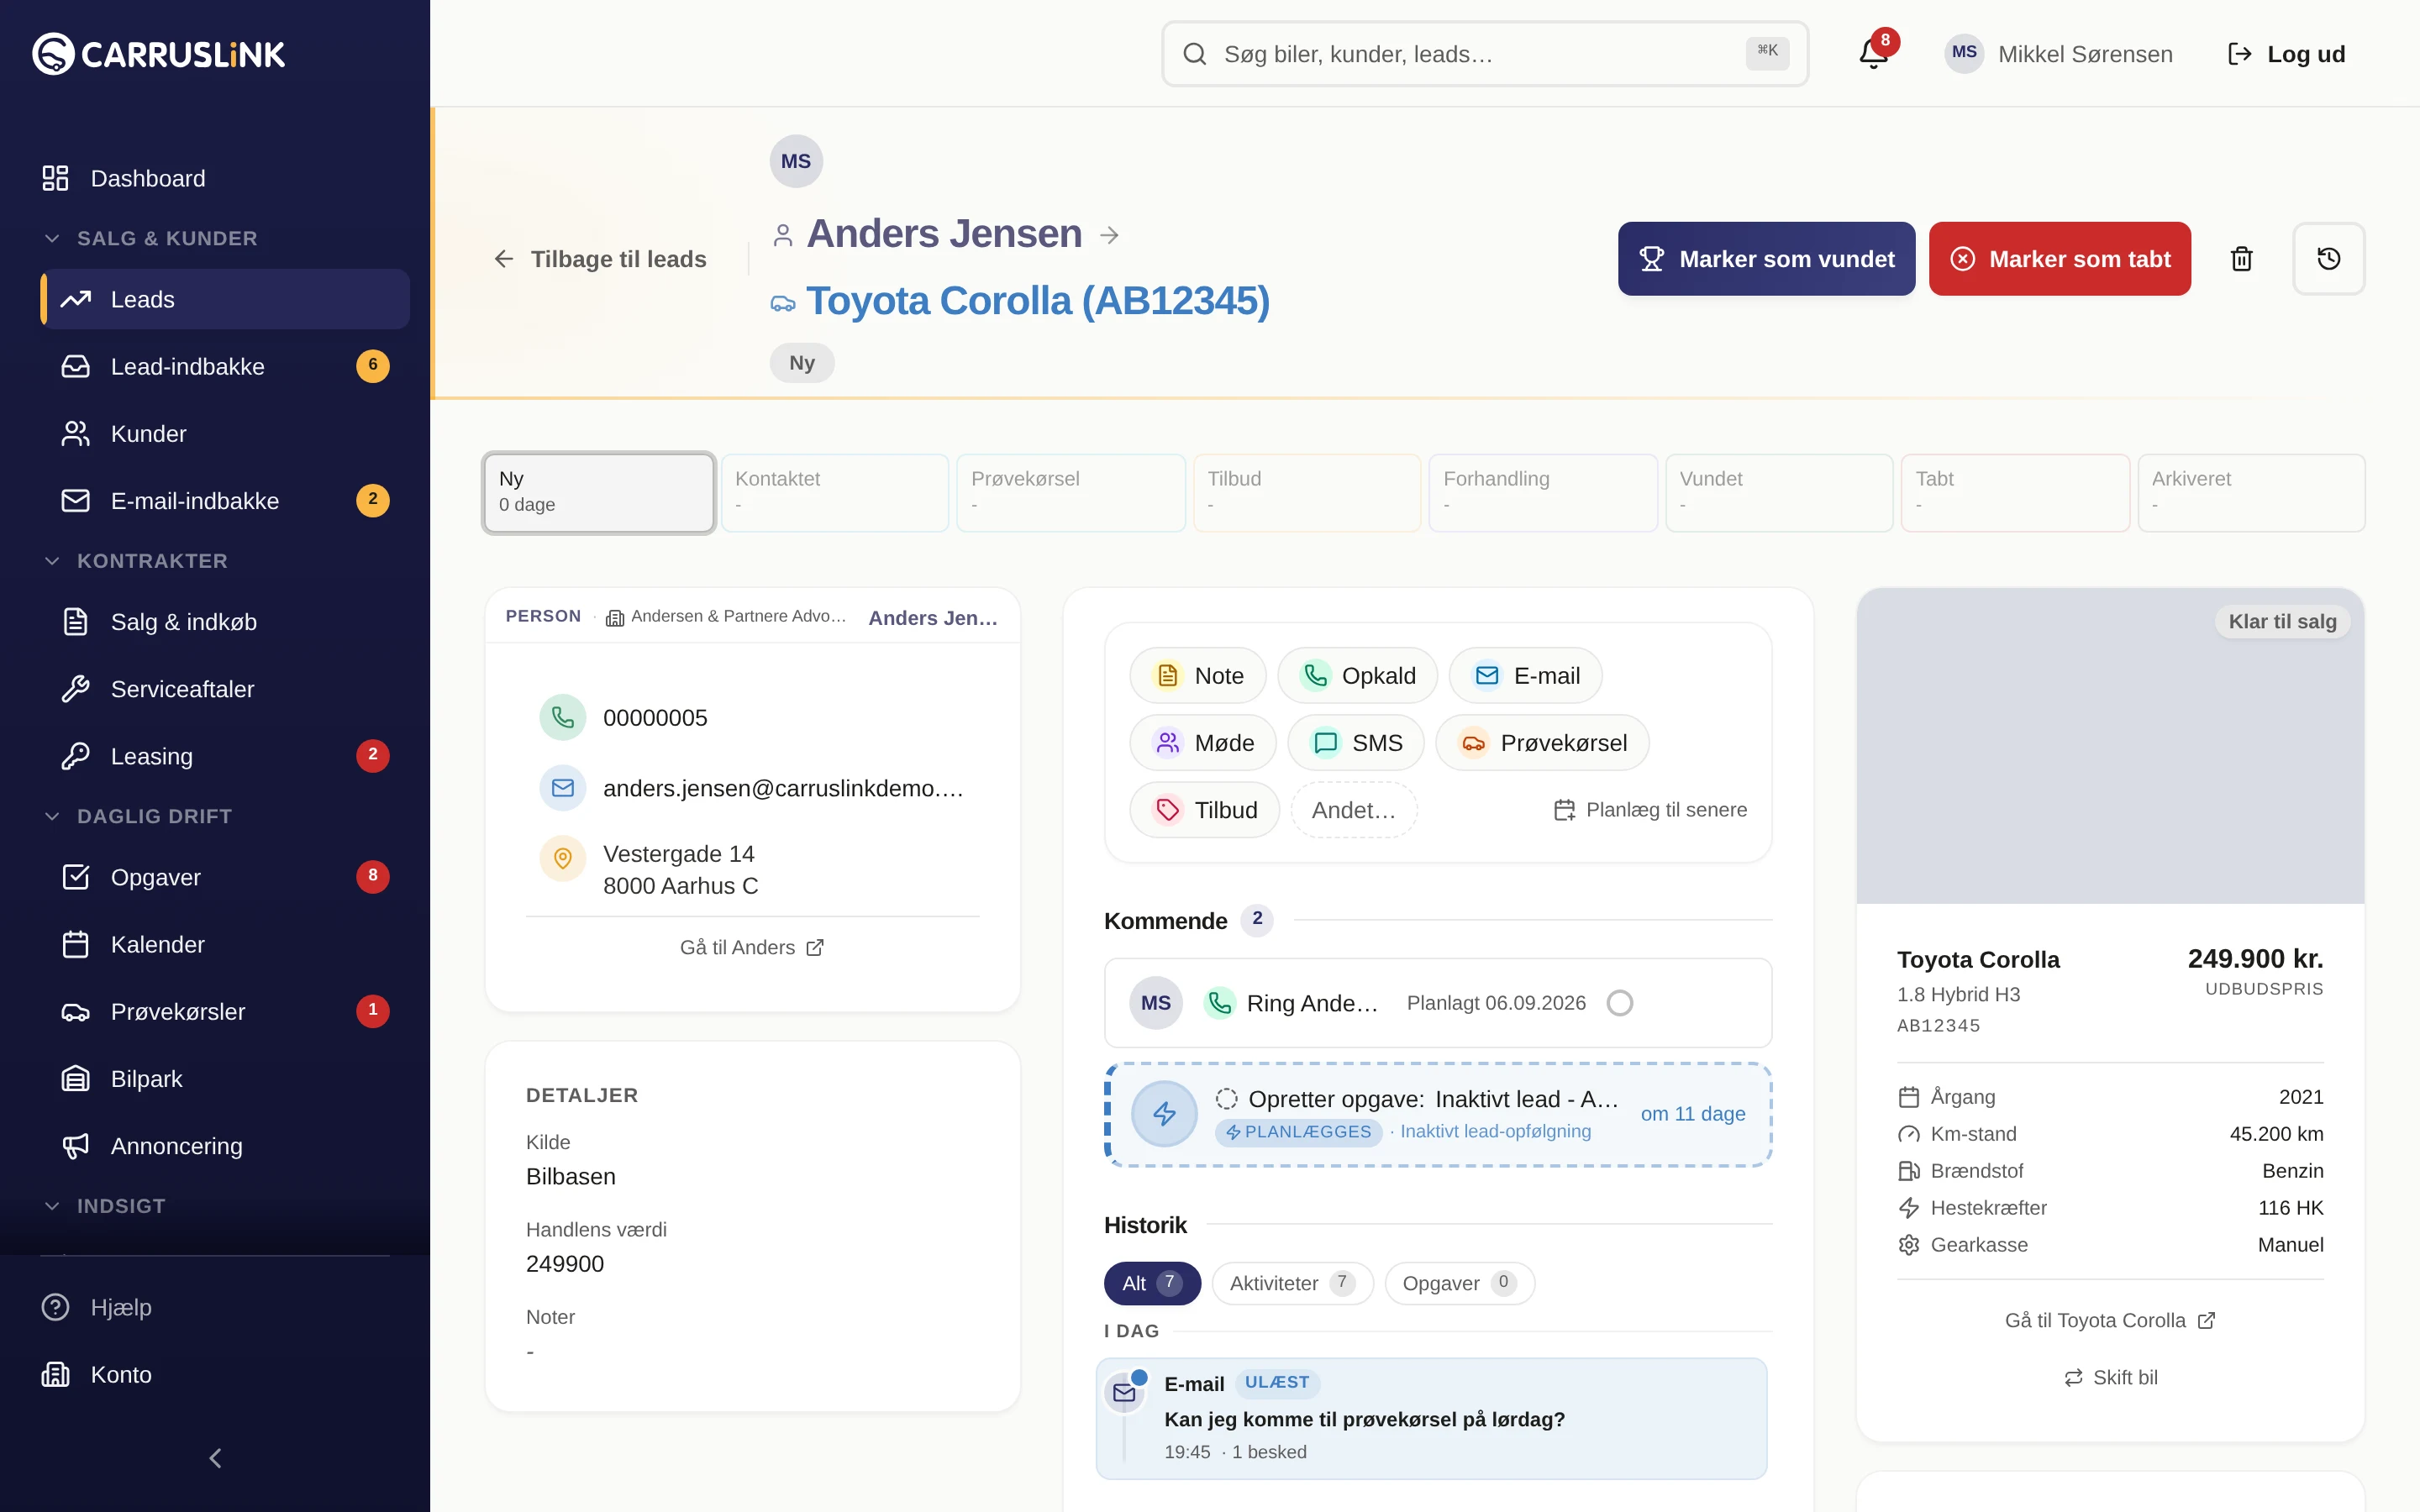
Task: Click the lightning icon on the planned automation
Action: 1164,1113
